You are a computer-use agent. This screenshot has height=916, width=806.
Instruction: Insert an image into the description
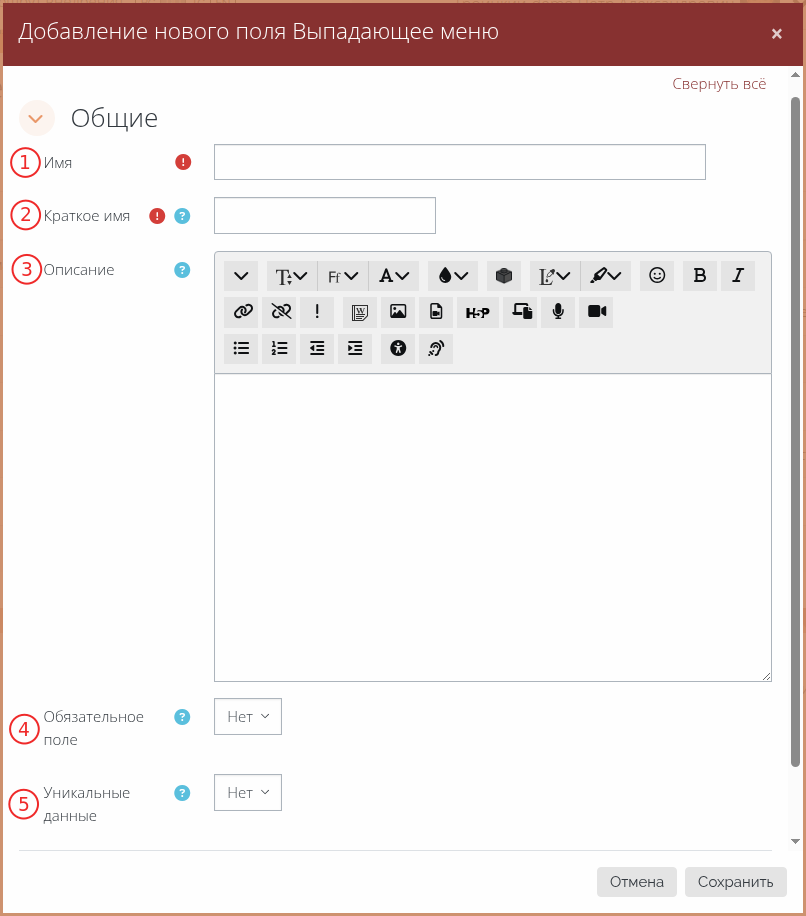398,312
